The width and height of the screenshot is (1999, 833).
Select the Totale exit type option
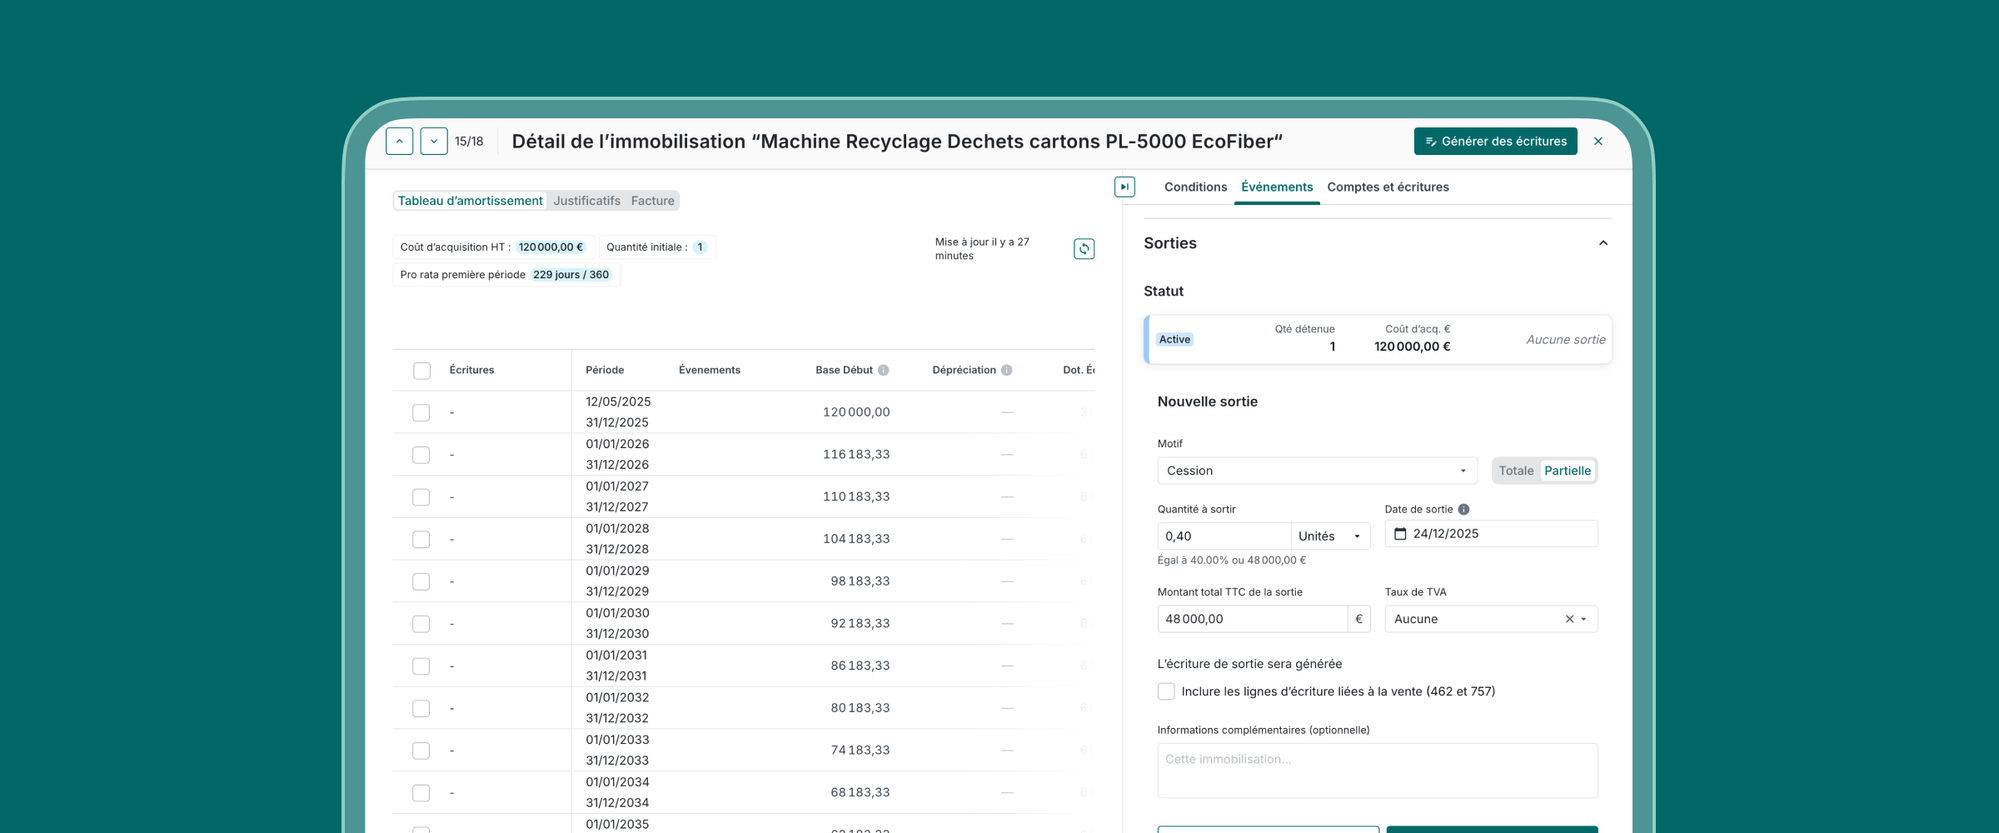[x=1515, y=471]
